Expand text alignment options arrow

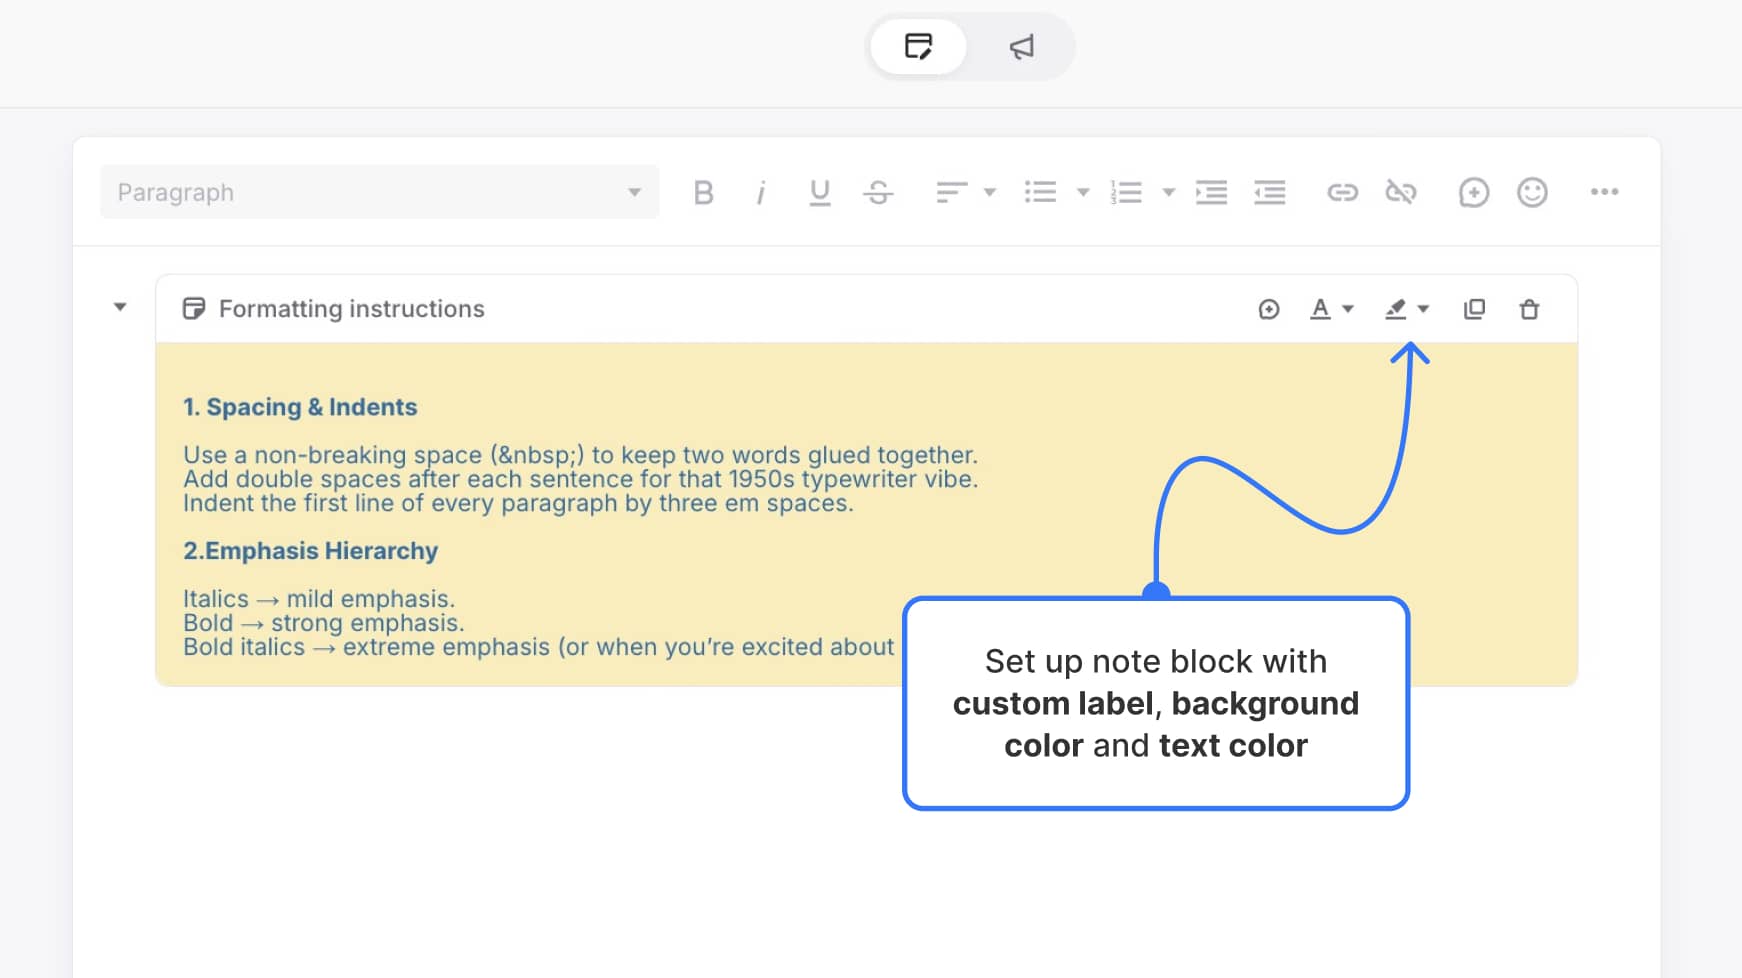coord(990,192)
